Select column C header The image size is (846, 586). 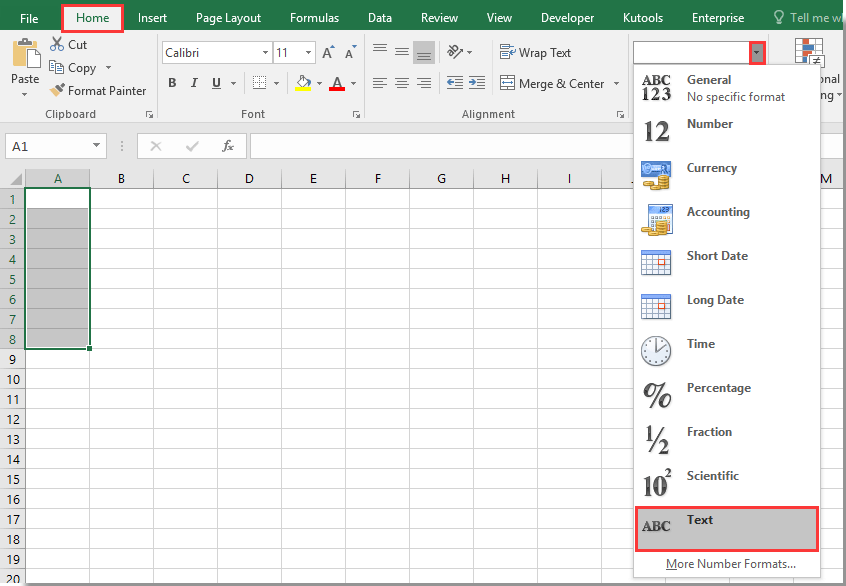pos(186,179)
